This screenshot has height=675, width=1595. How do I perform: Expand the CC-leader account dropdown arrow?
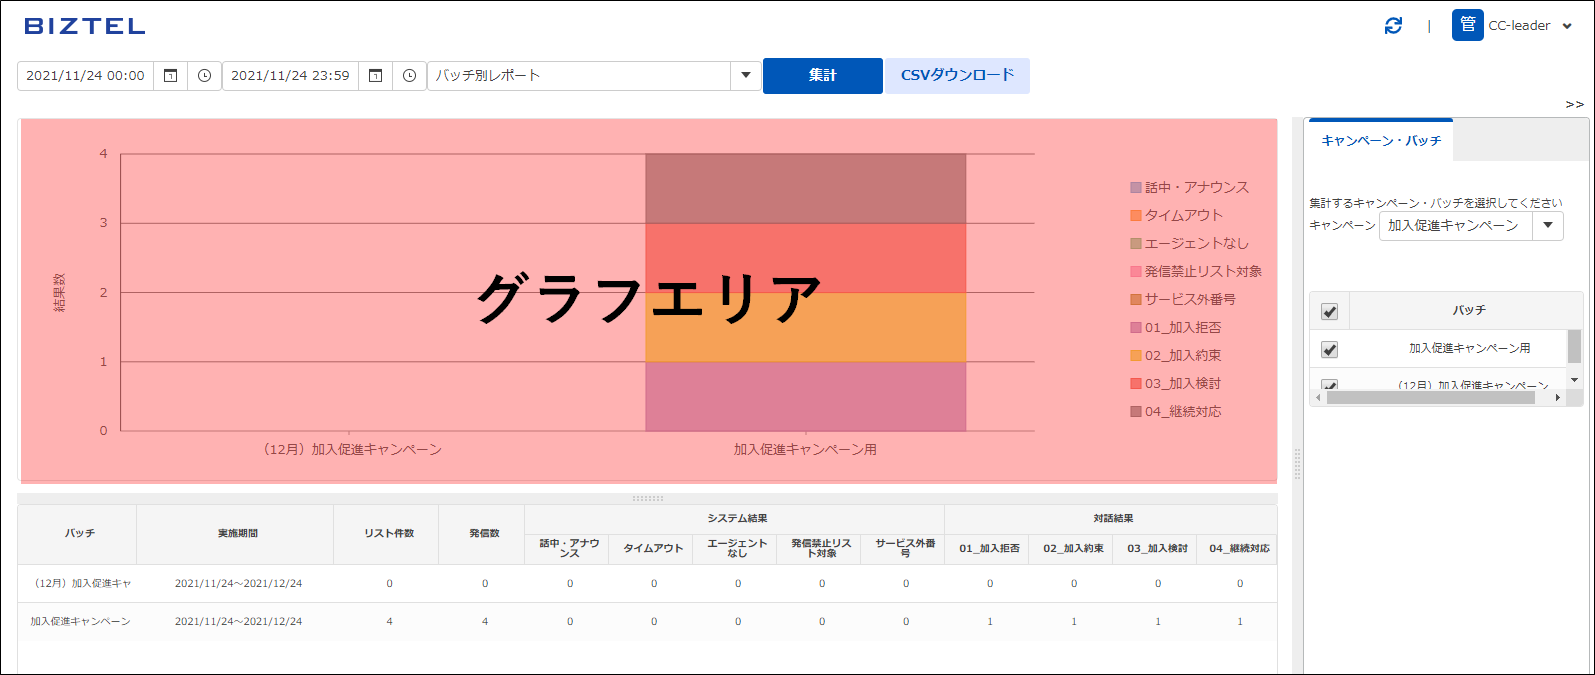tap(1567, 27)
